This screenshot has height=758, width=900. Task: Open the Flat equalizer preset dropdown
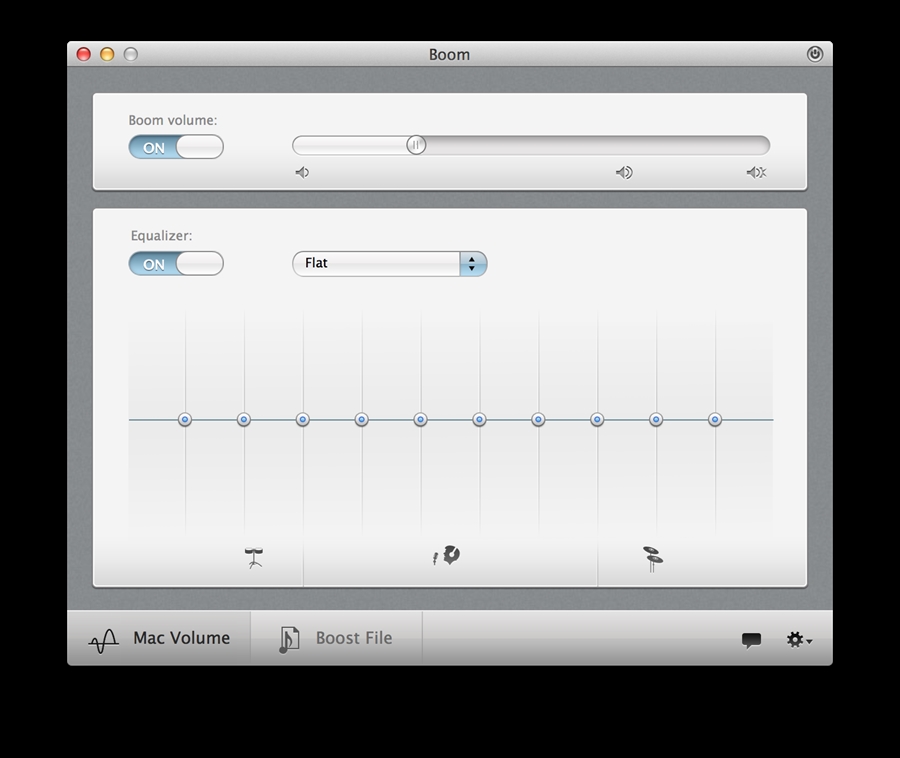[x=390, y=263]
